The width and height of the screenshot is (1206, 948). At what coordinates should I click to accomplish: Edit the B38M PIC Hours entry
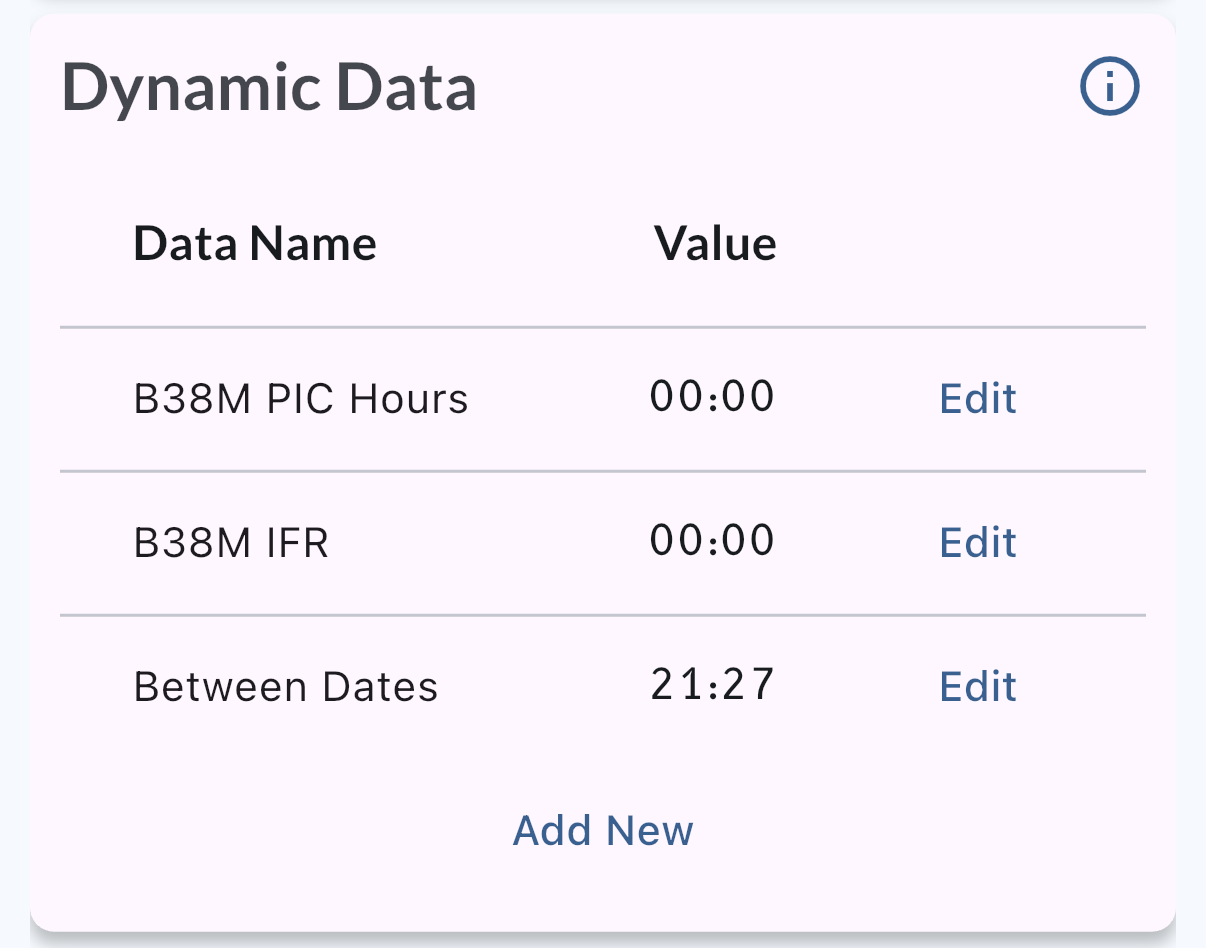[977, 398]
